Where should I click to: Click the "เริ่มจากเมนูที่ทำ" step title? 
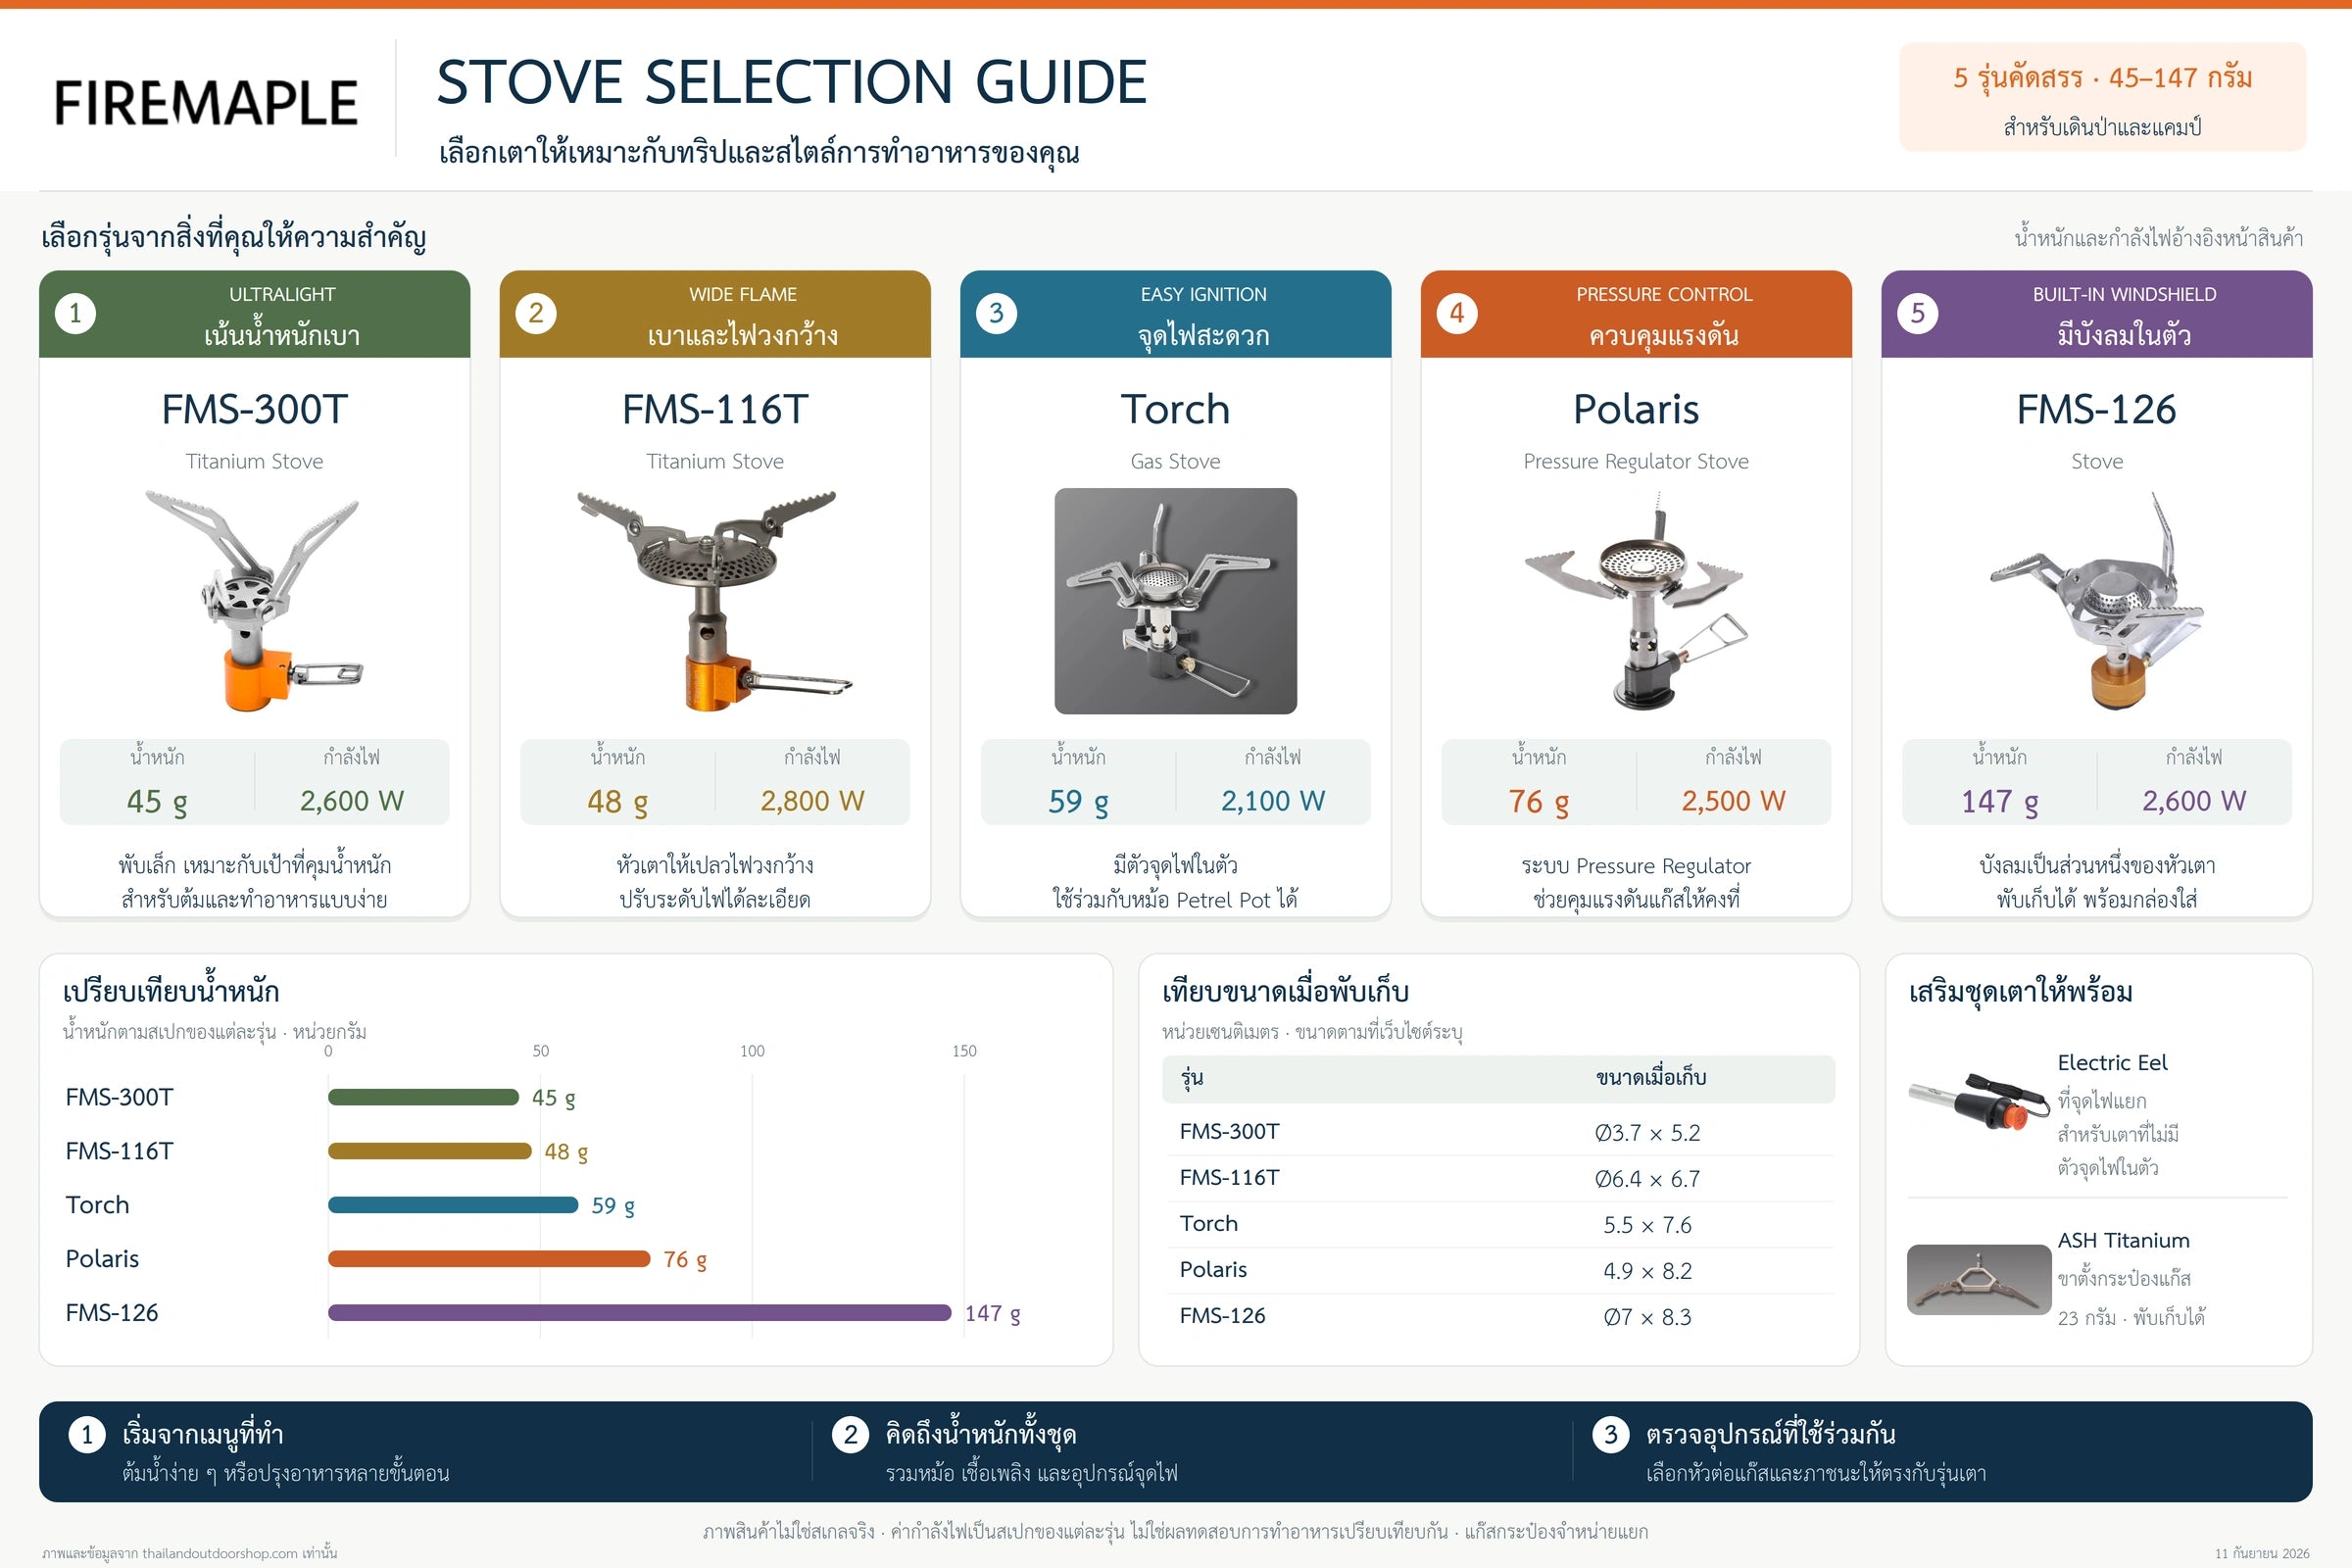[203, 1435]
